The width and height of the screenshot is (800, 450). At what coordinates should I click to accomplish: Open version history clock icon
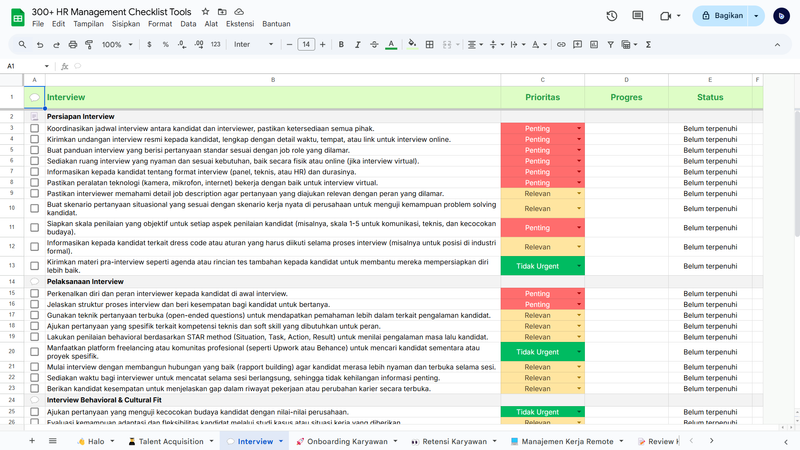click(612, 16)
